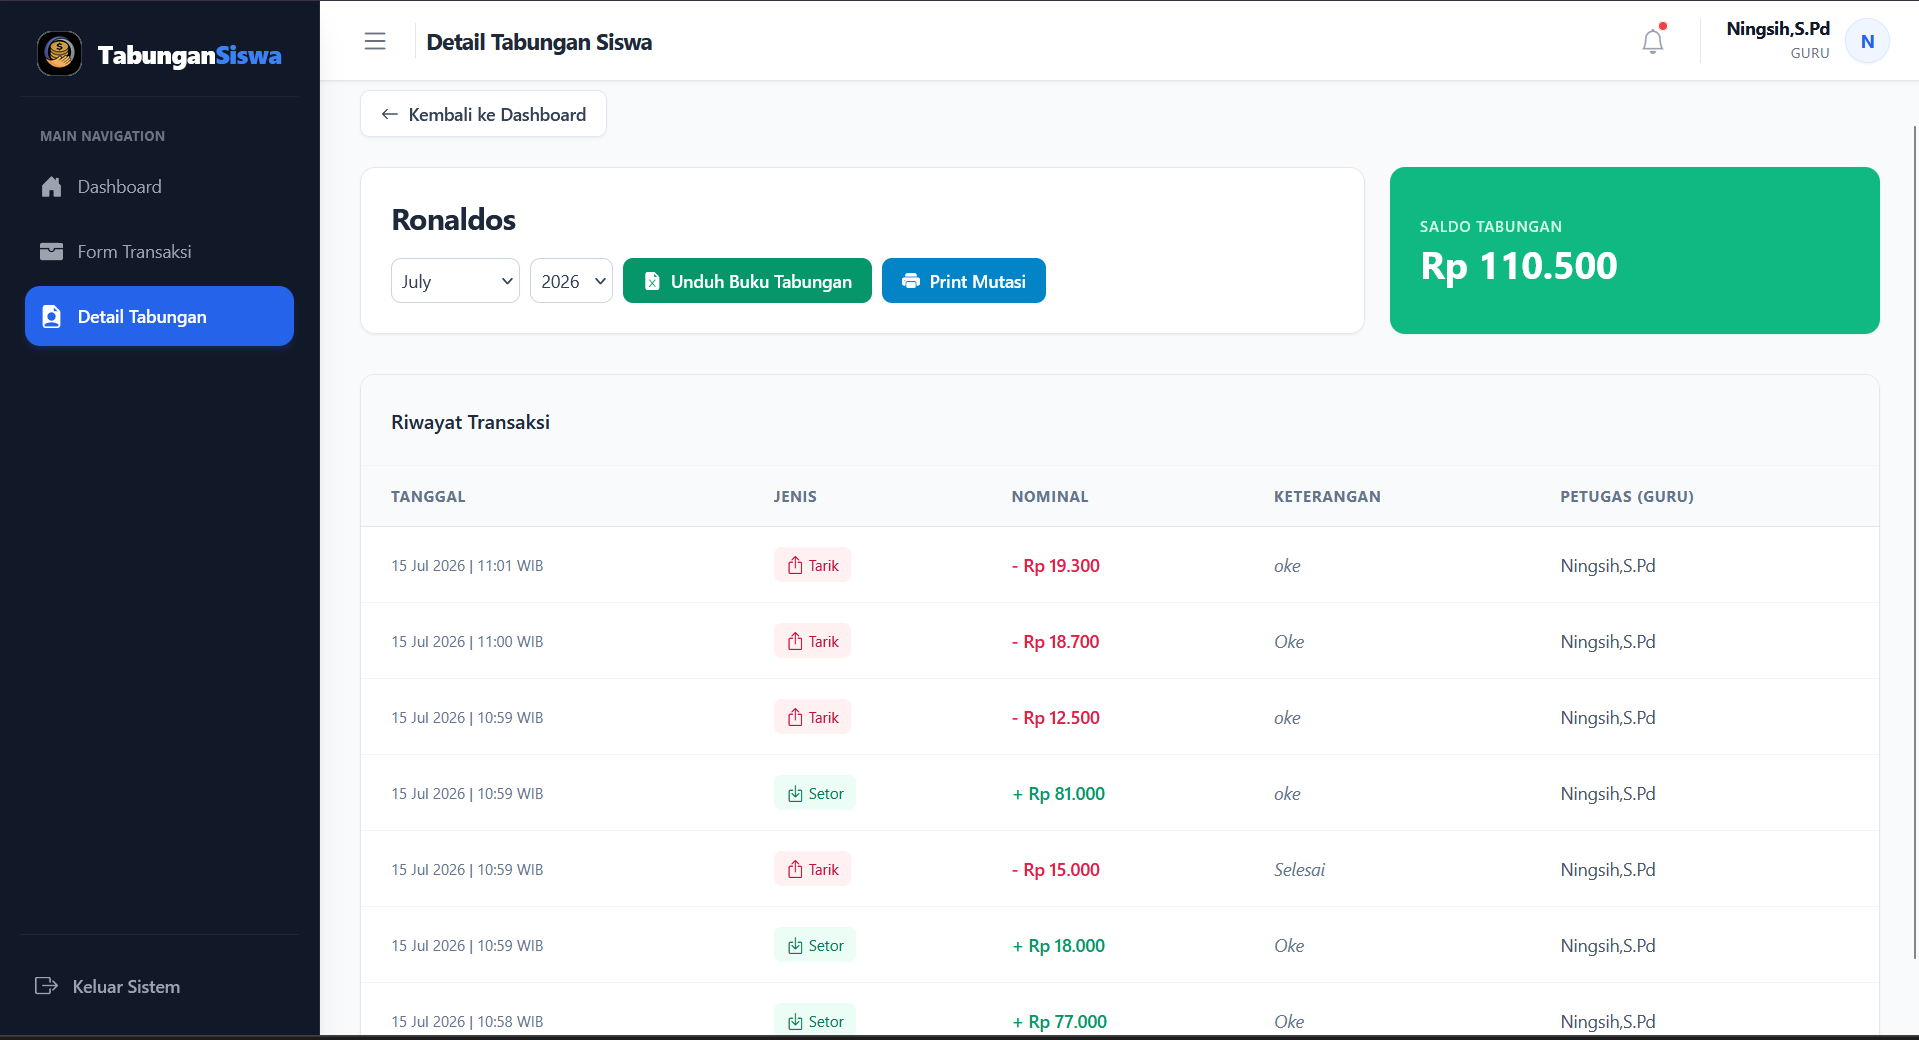Toggle the hamburger sidebar menu icon
The image size is (1919, 1040).
[375, 41]
